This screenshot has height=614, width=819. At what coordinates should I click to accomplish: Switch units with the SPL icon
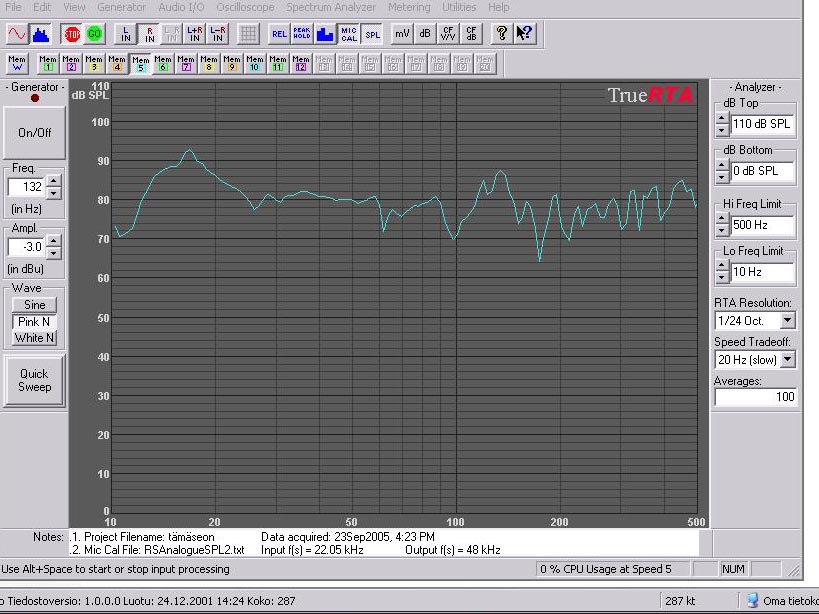coord(372,34)
